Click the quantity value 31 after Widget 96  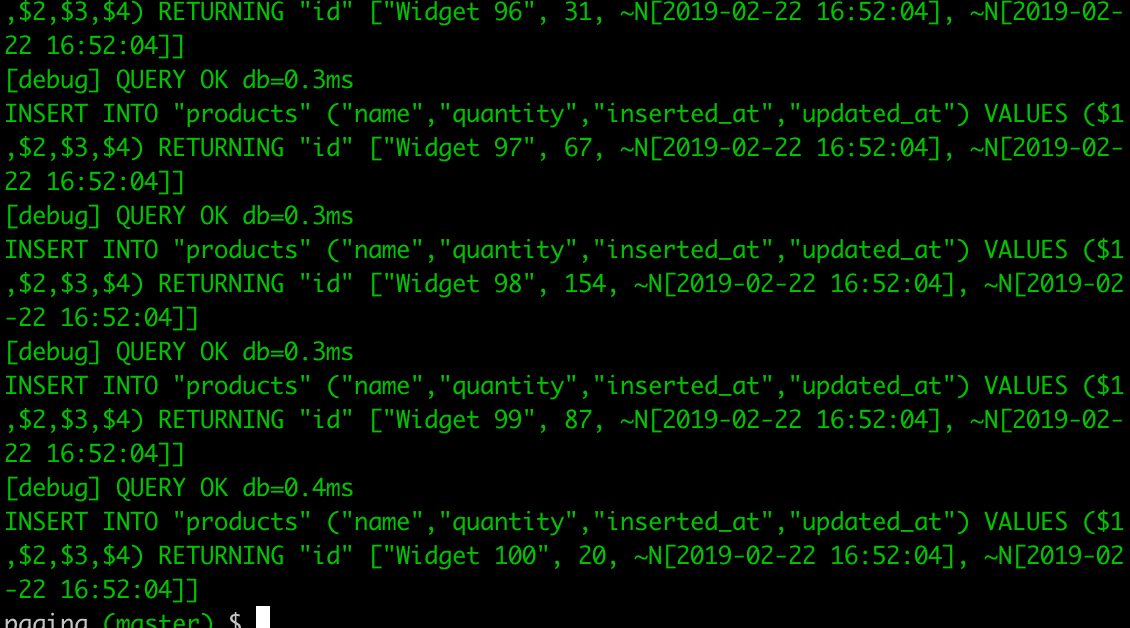(x=578, y=12)
